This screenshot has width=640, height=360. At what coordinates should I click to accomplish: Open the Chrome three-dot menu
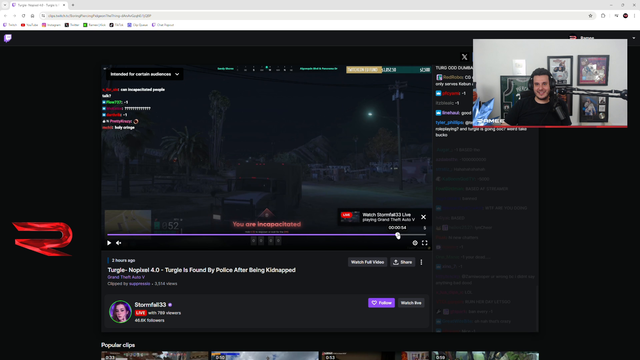[634, 16]
